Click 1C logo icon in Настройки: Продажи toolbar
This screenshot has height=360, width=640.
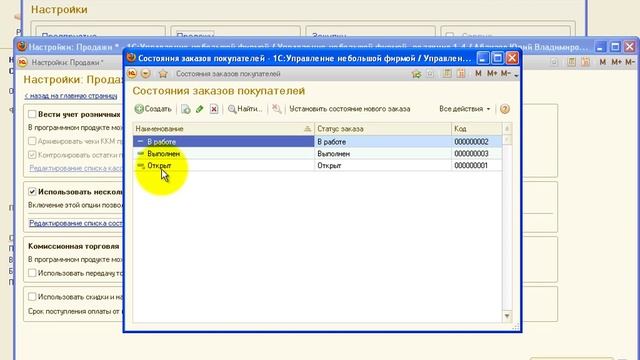pos(22,62)
